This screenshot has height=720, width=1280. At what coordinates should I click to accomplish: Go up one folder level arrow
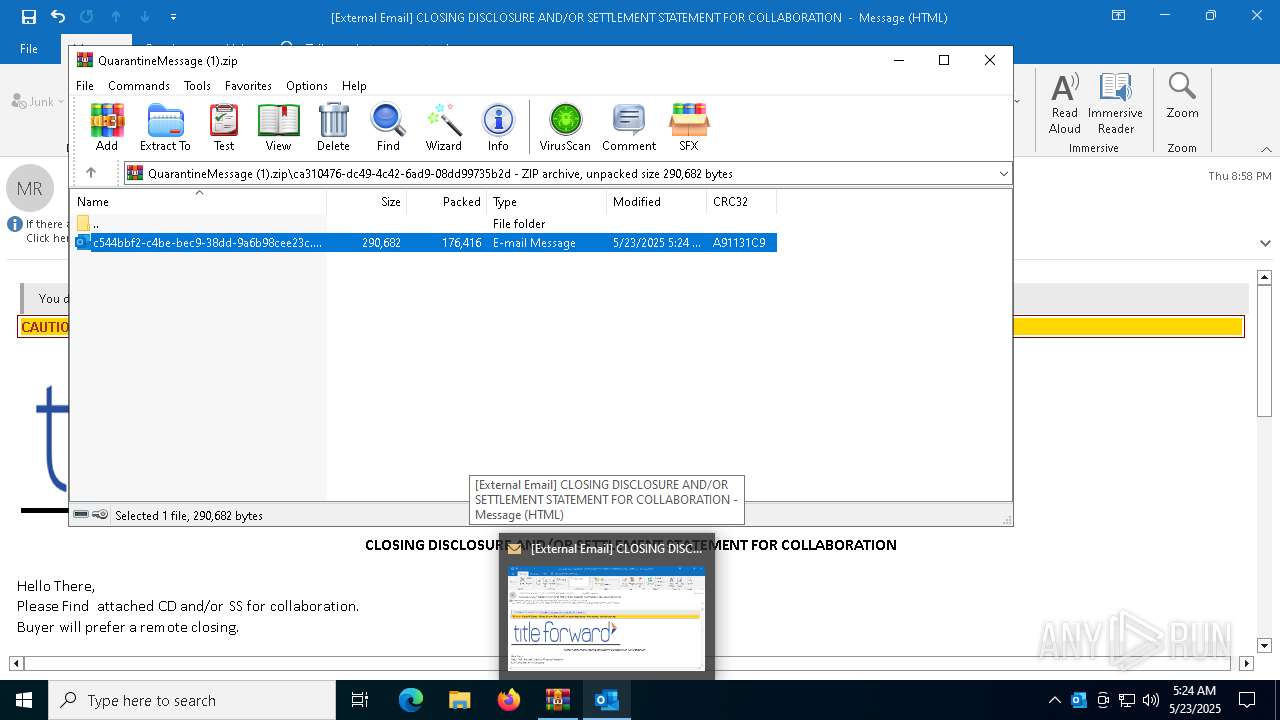tap(90, 173)
